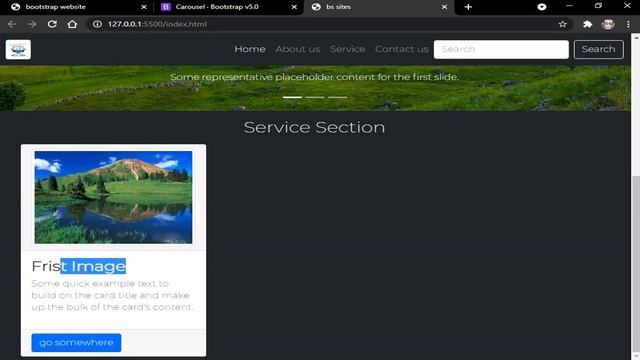Select the second carousel slide indicator
The height and width of the screenshot is (360, 640).
[315, 97]
